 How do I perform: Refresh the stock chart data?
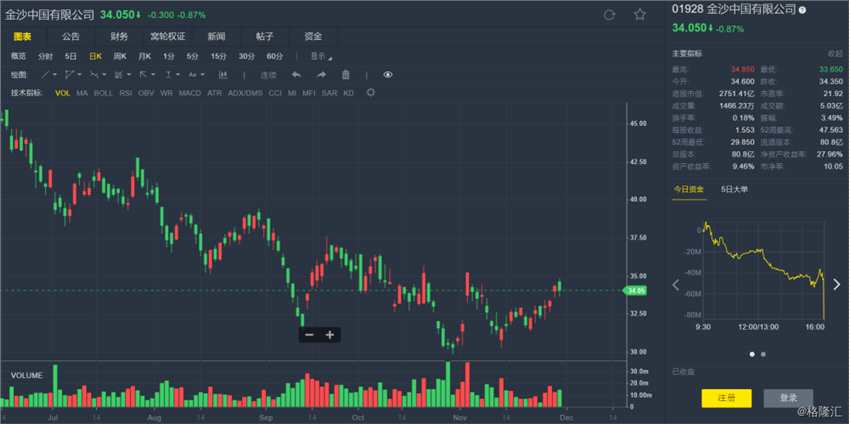(609, 15)
